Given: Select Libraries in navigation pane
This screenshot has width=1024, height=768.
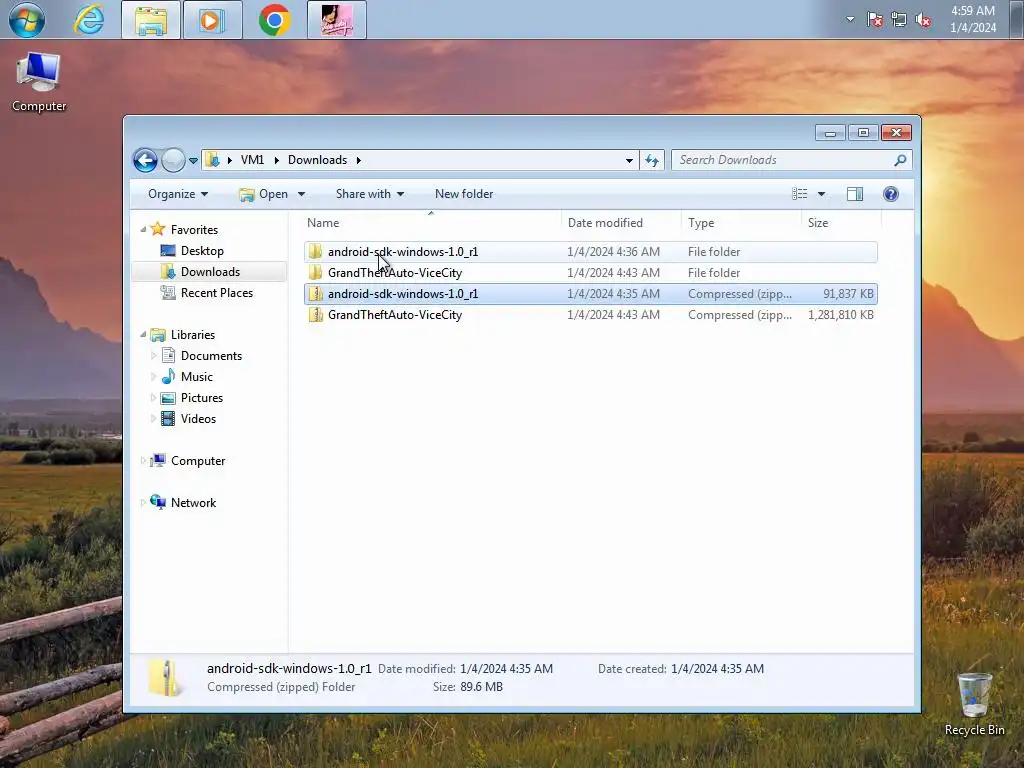Looking at the screenshot, I should (x=193, y=334).
